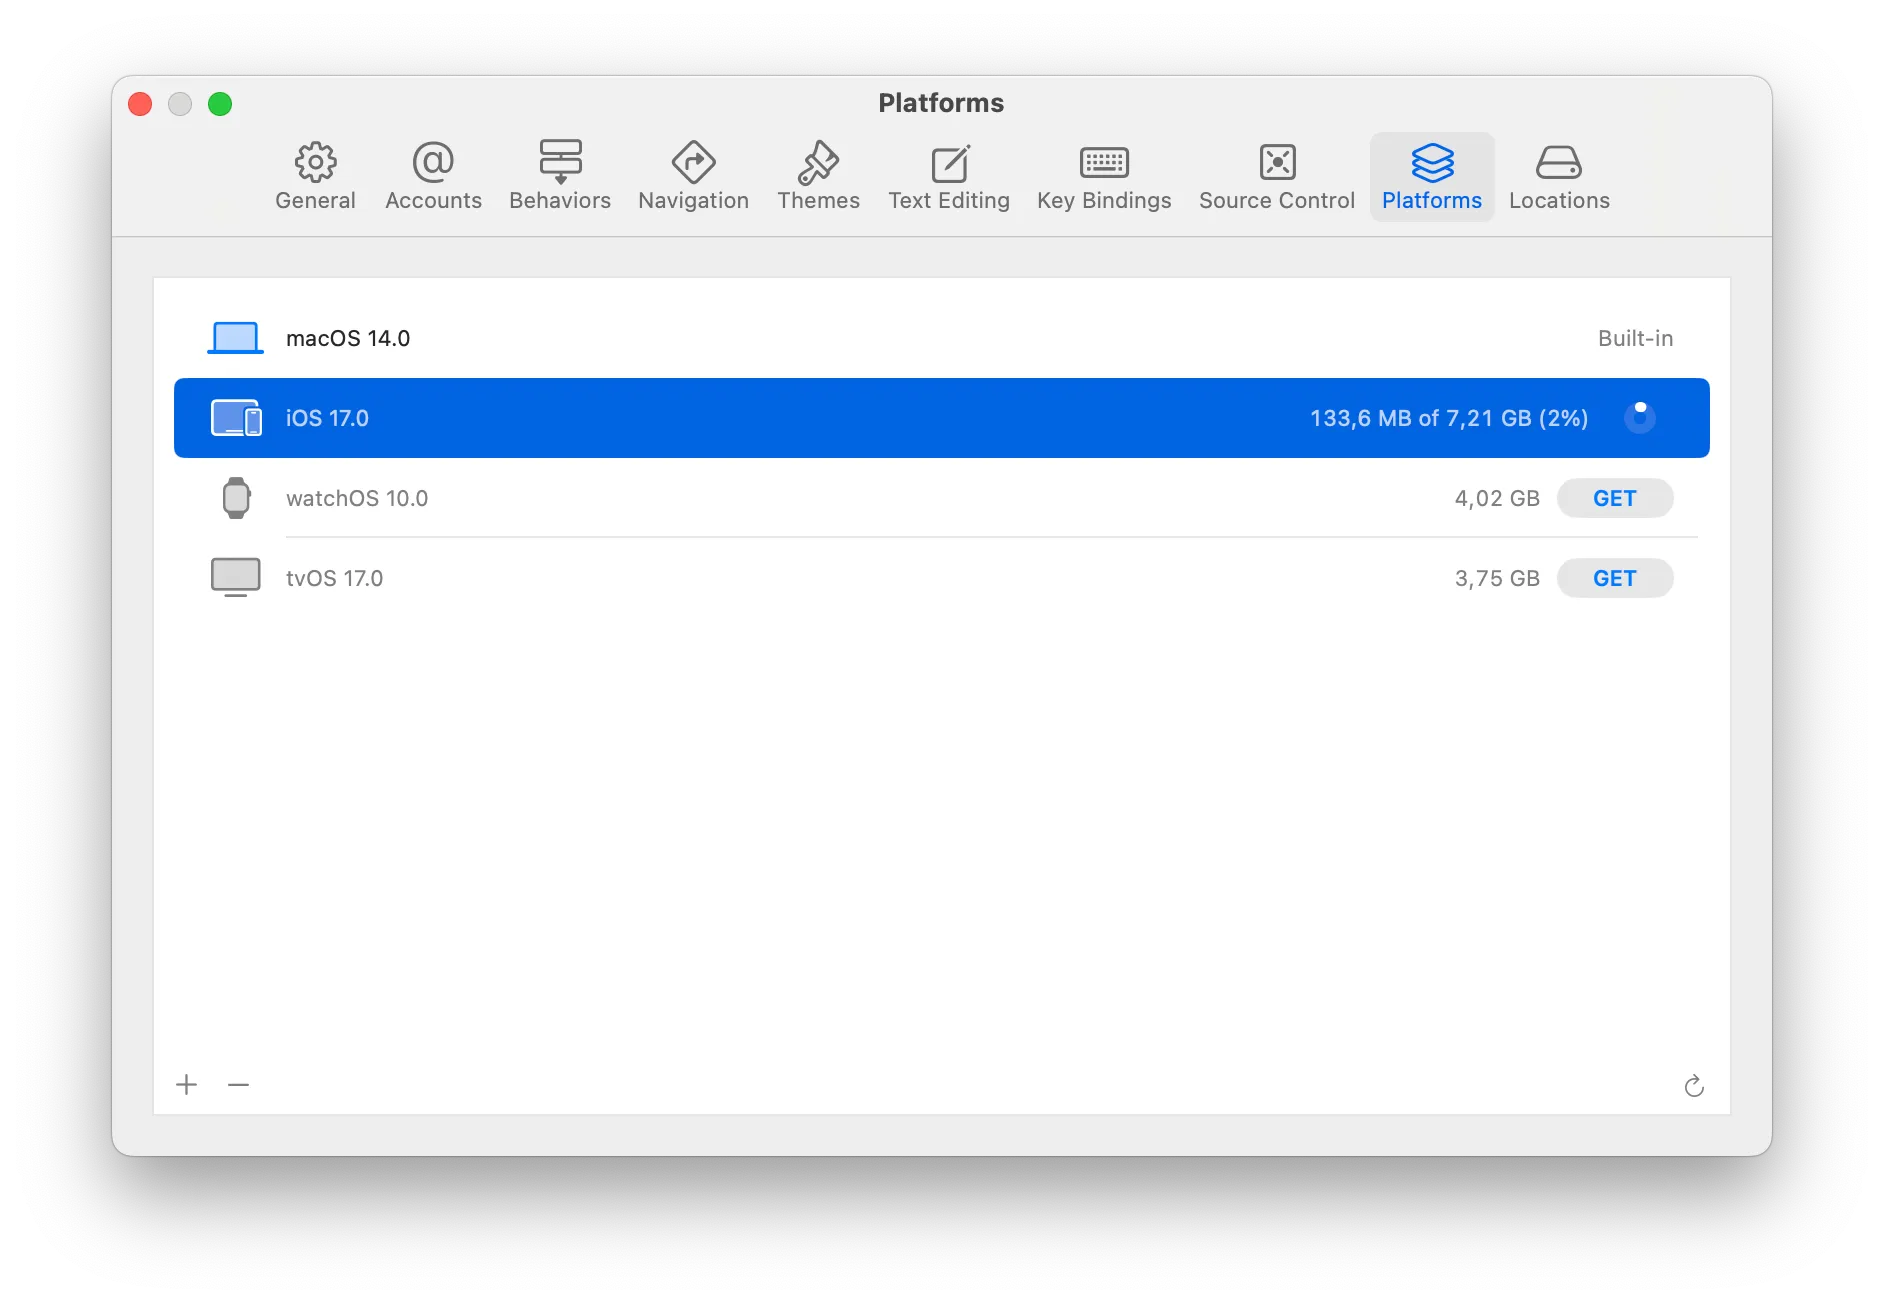
Task: Open the Themes settings pane
Action: coord(818,176)
